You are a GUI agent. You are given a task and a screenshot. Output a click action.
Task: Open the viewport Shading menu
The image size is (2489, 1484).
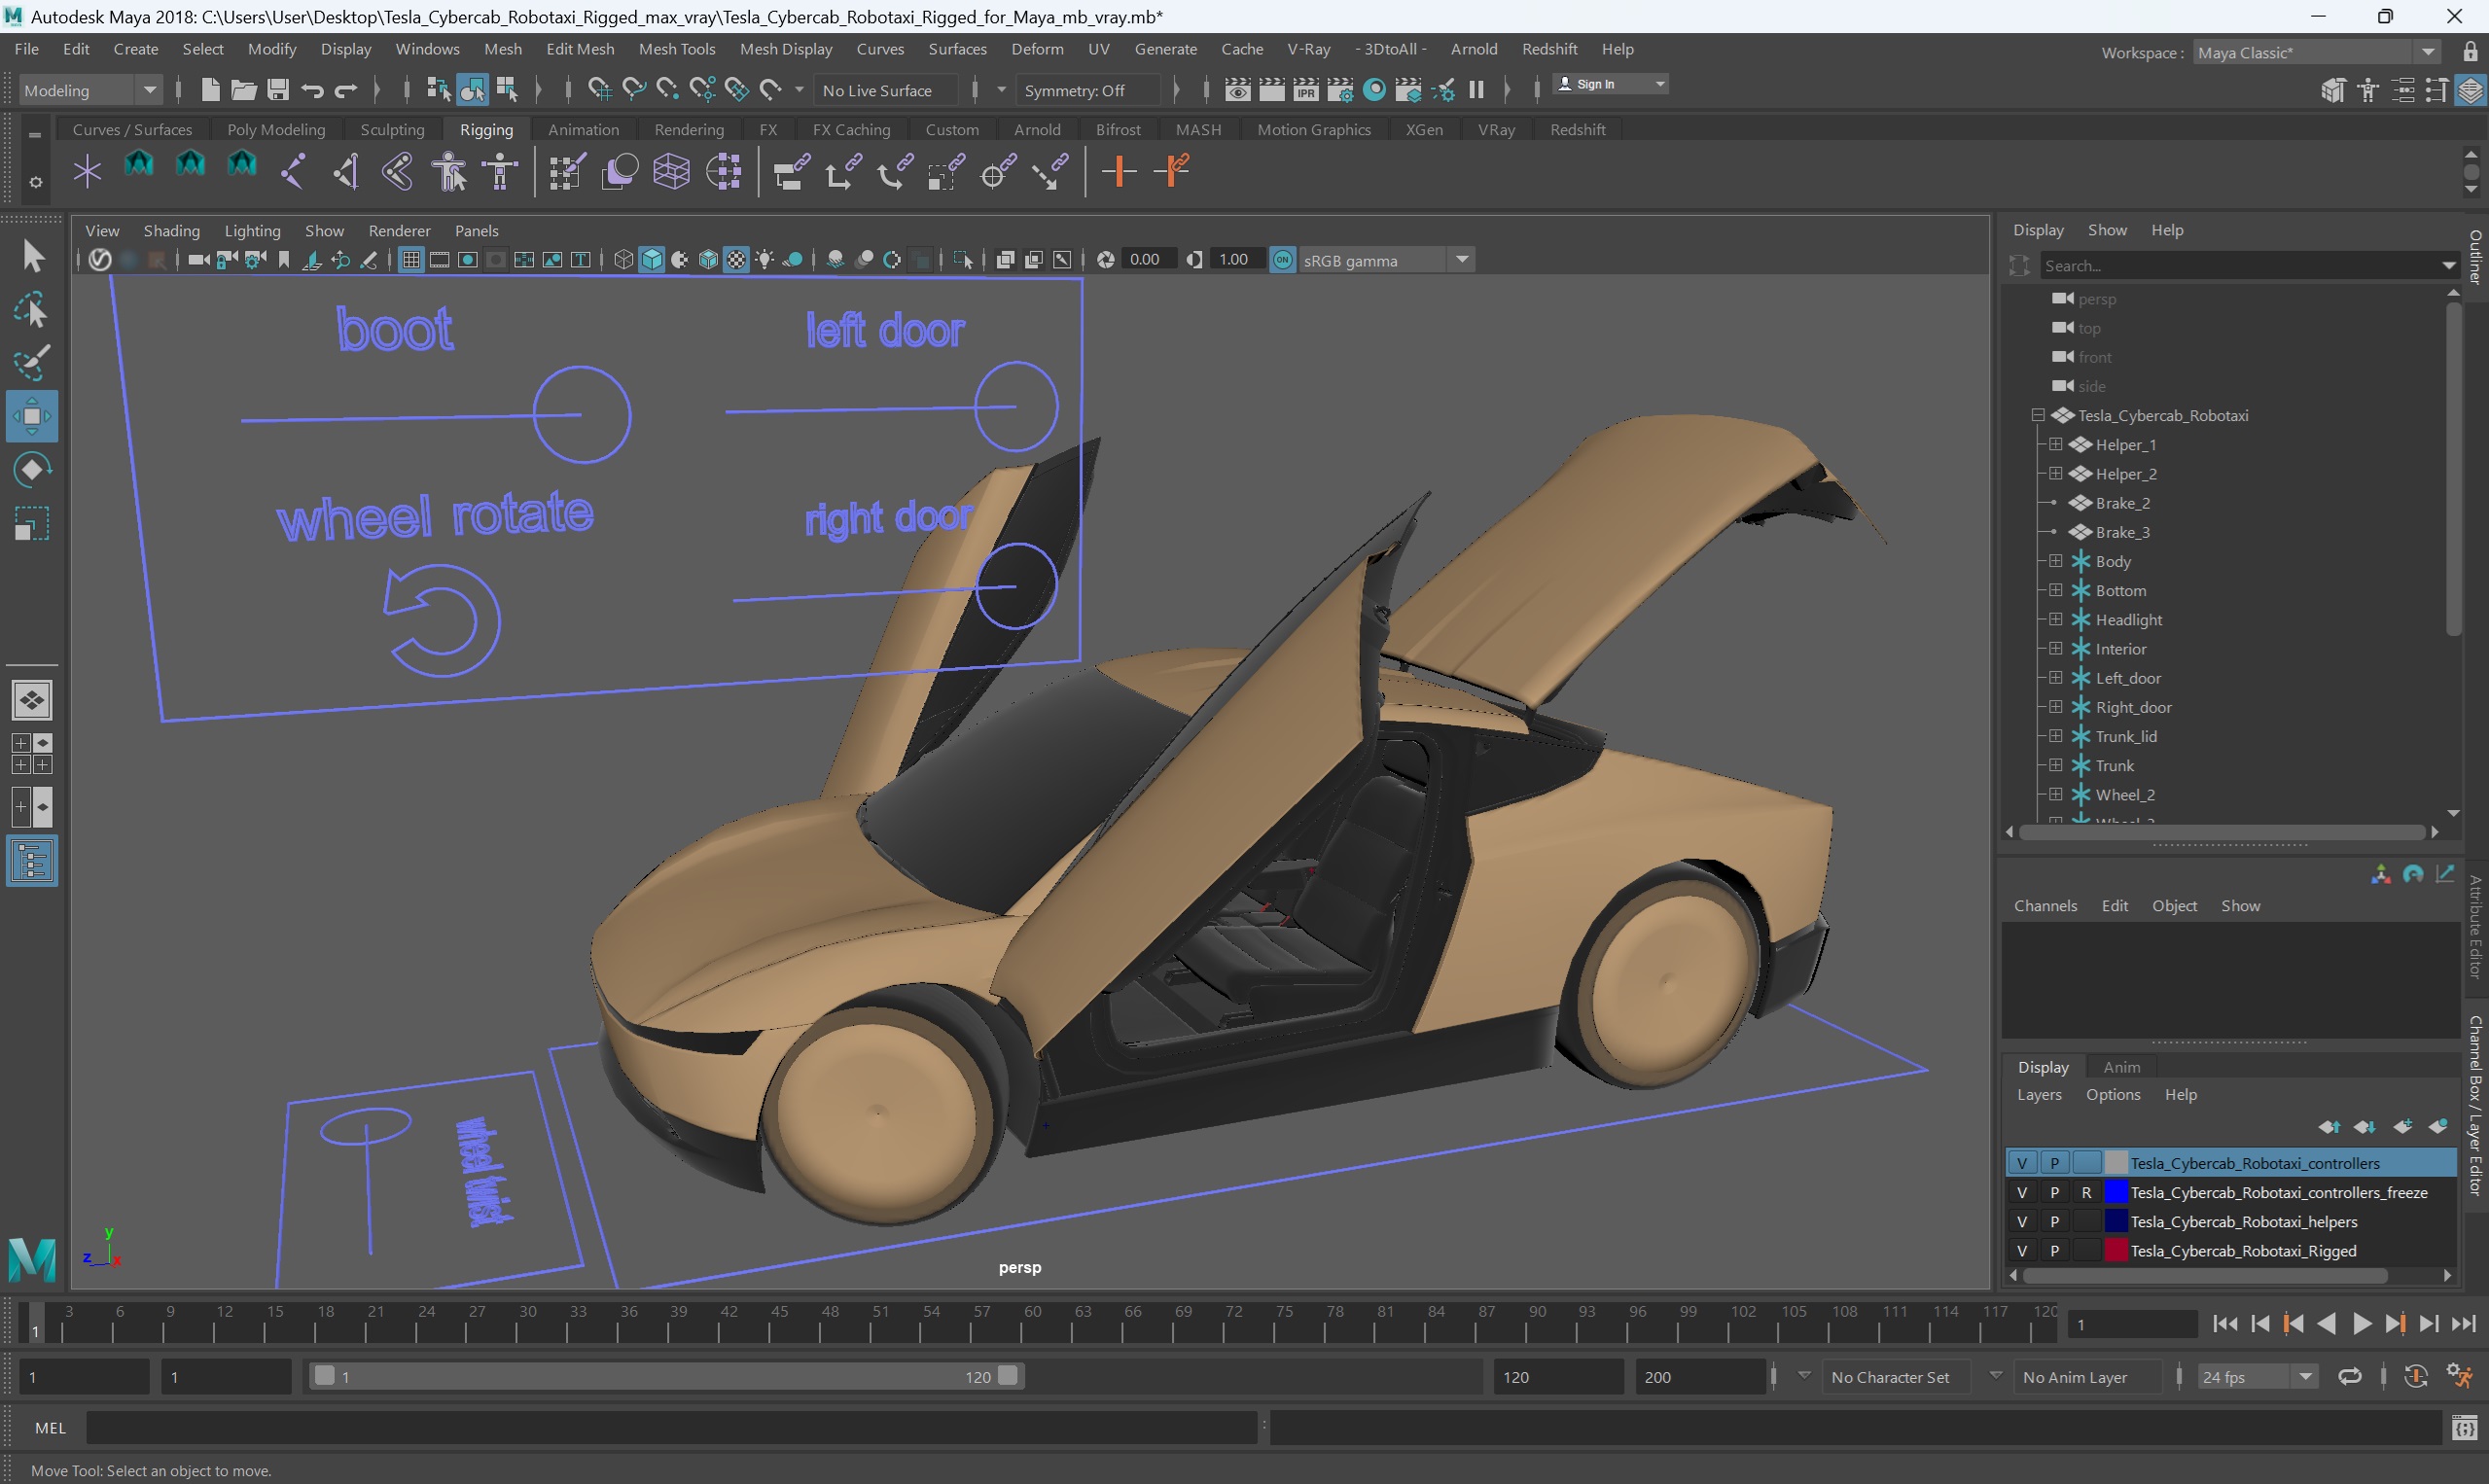(x=171, y=231)
